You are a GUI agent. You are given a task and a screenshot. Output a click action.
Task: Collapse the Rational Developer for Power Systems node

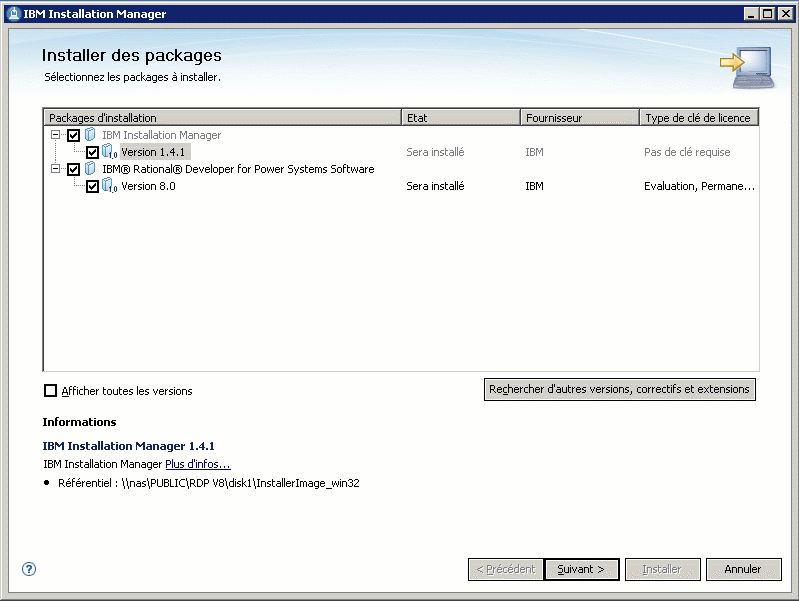click(x=55, y=169)
